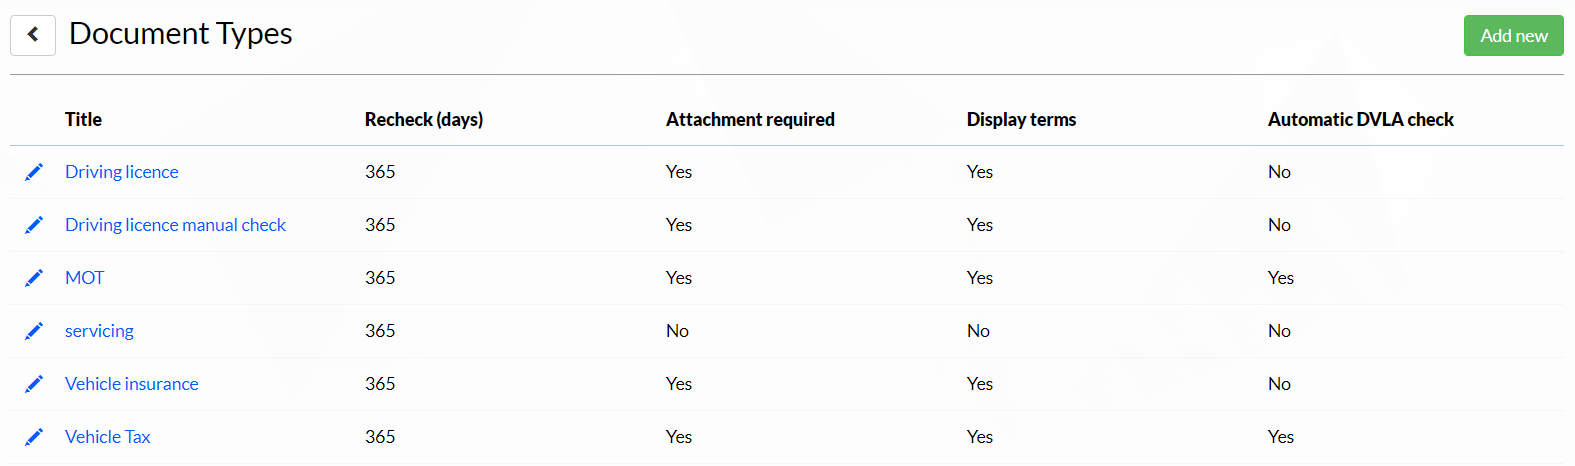
Task: Click the Display terms column header
Action: pyautogui.click(x=1021, y=119)
